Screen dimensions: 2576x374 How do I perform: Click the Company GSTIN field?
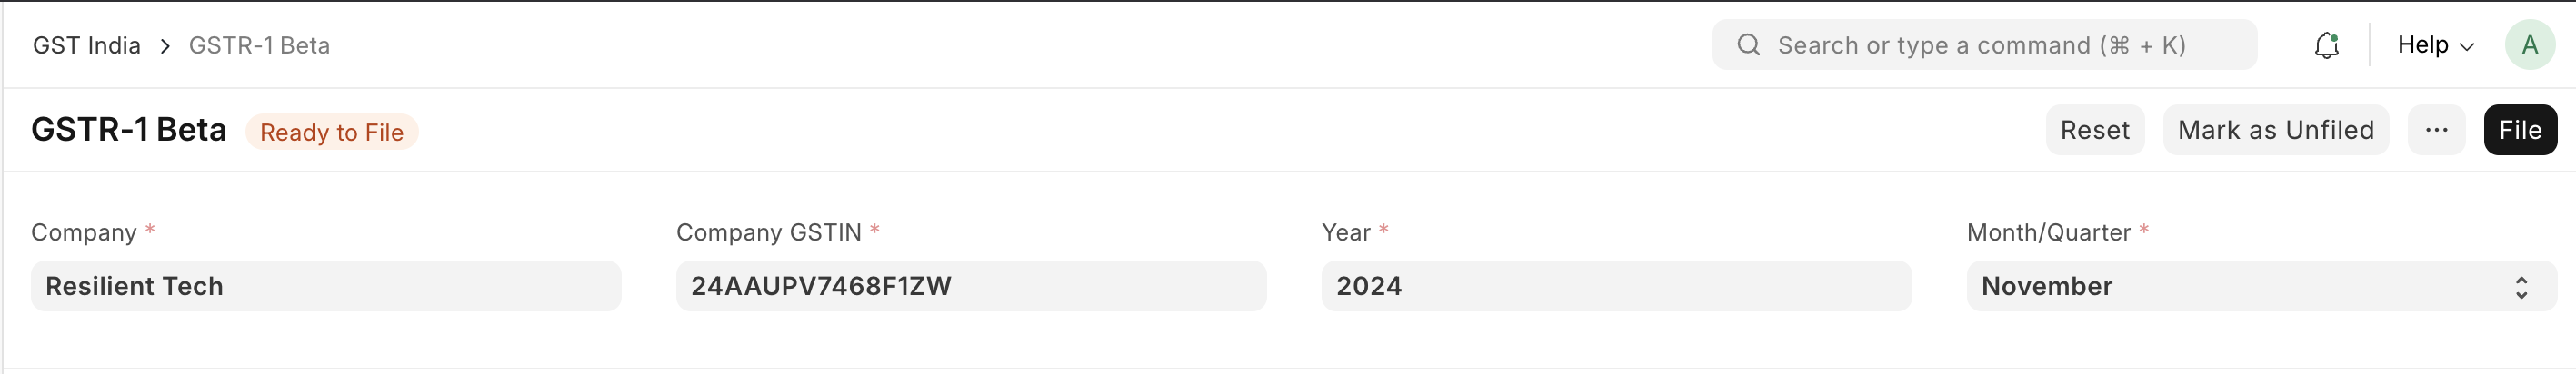(x=971, y=286)
